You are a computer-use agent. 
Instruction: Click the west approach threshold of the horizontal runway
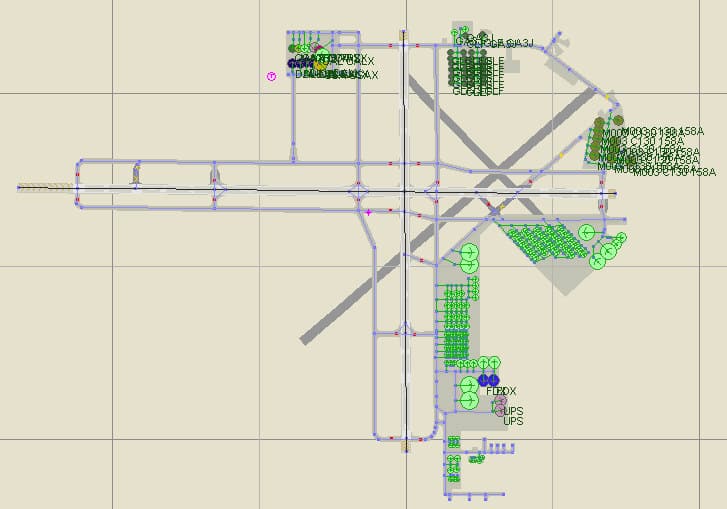pyautogui.click(x=45, y=187)
